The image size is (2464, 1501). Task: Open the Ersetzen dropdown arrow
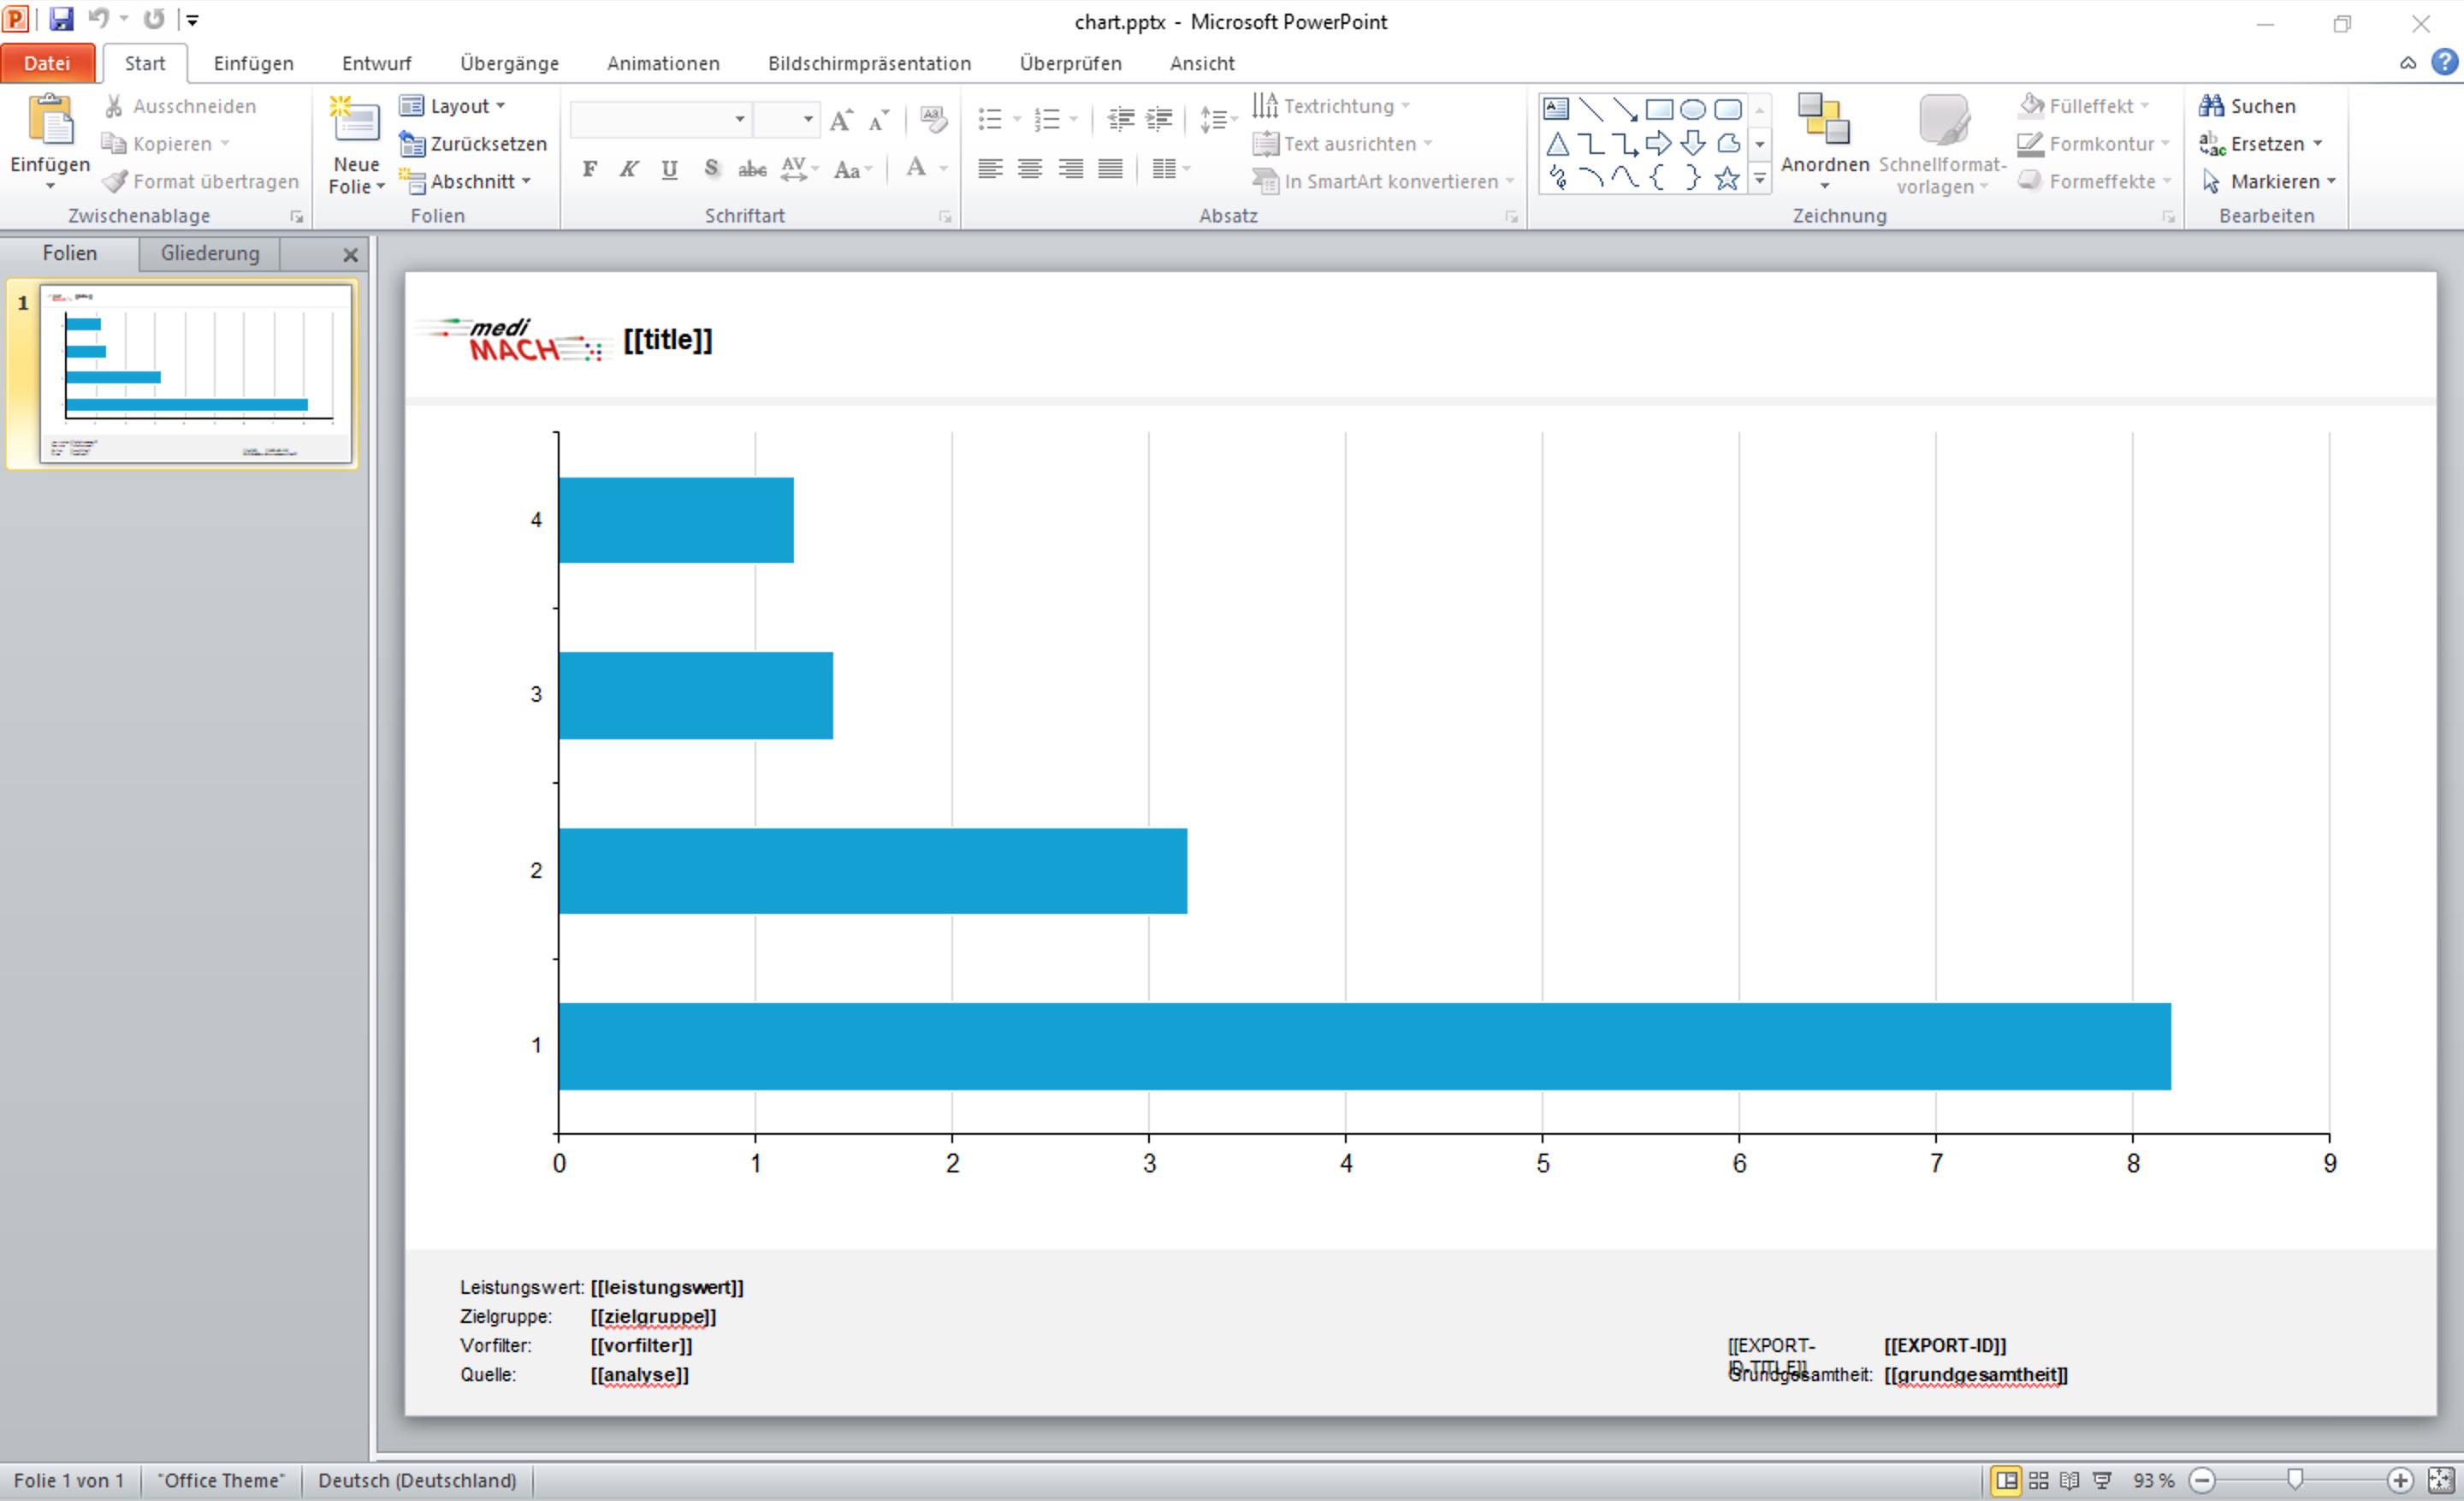click(x=2317, y=144)
